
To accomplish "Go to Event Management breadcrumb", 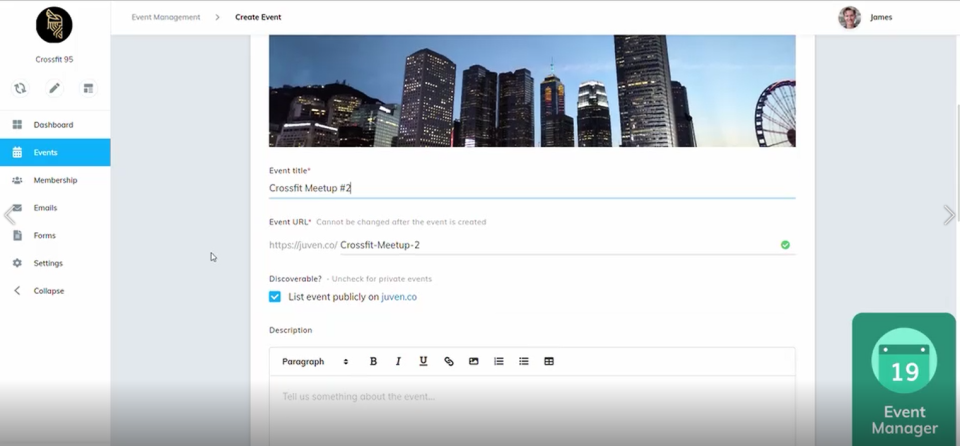I will point(166,17).
